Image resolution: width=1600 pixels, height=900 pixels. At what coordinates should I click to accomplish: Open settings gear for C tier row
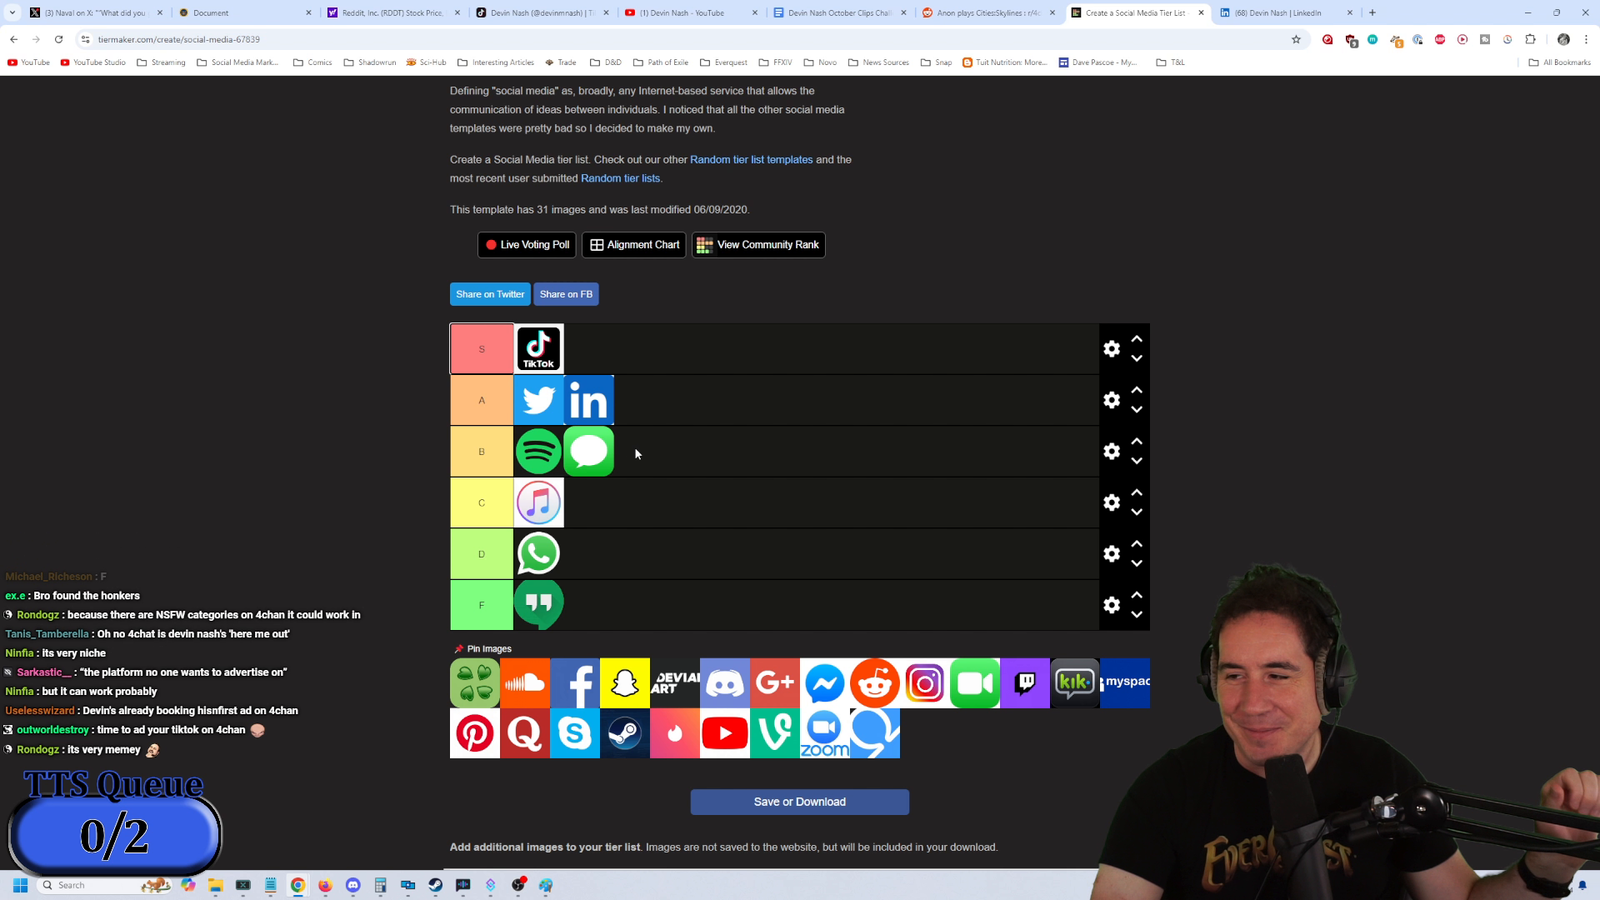click(1112, 502)
